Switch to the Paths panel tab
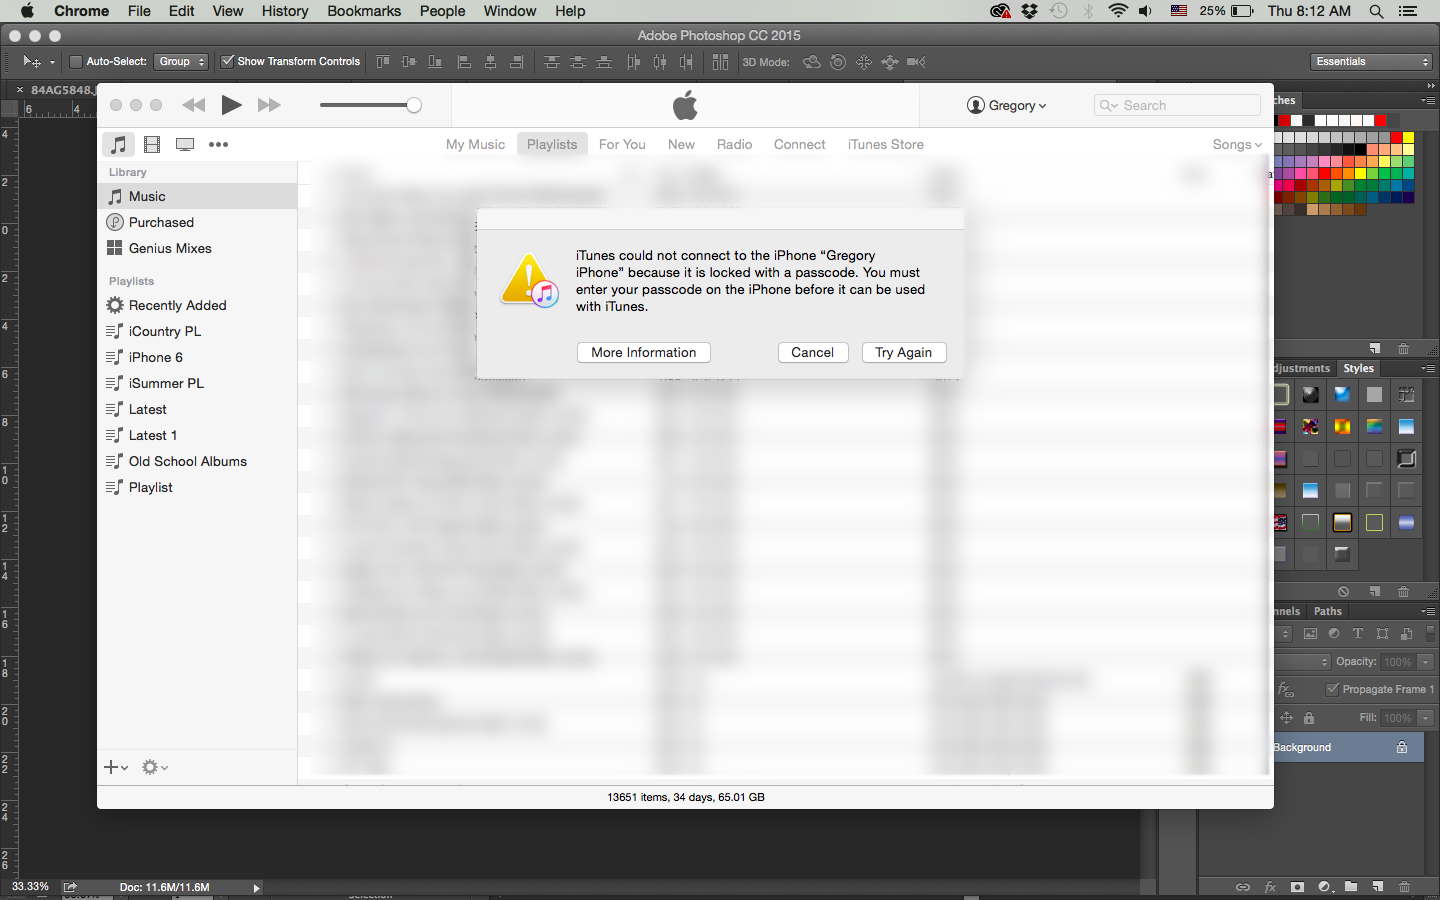The height and width of the screenshot is (900, 1440). (x=1328, y=611)
